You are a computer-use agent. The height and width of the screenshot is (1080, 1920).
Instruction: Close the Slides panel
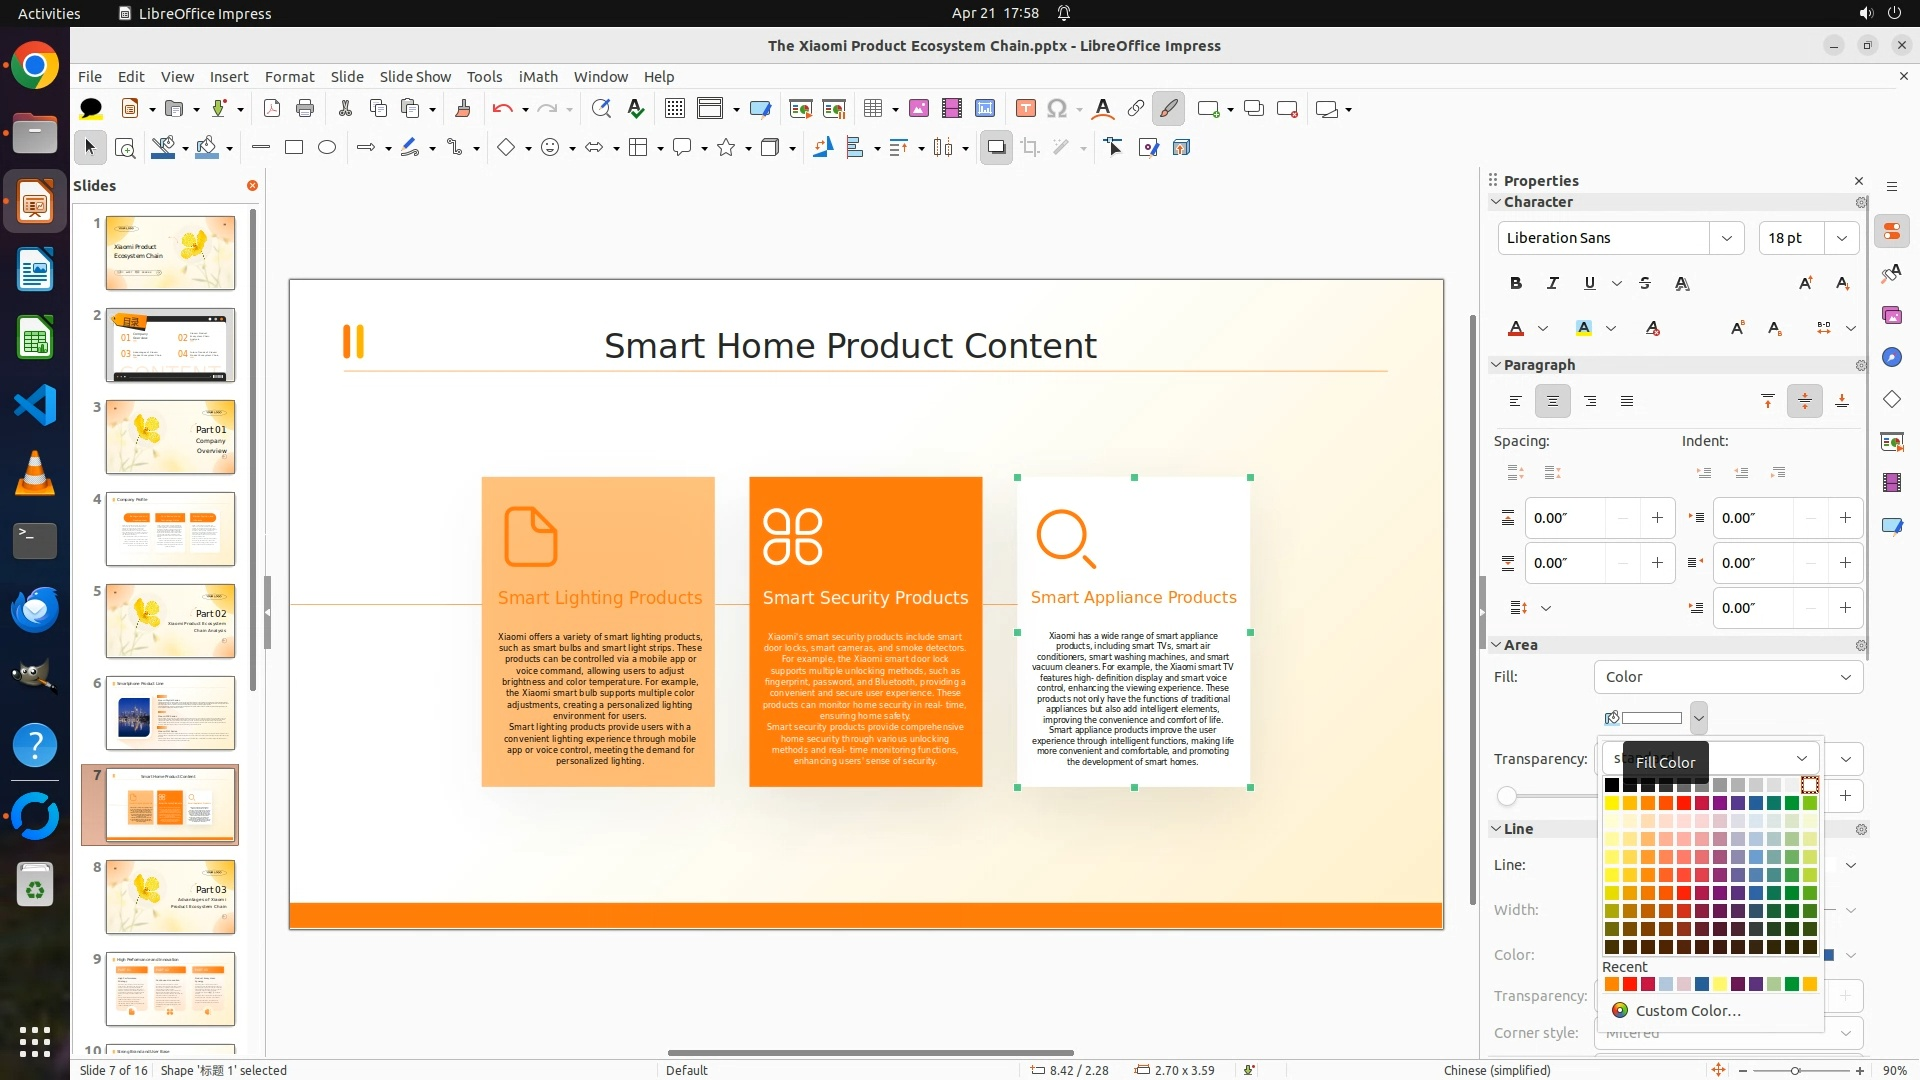[x=252, y=186]
